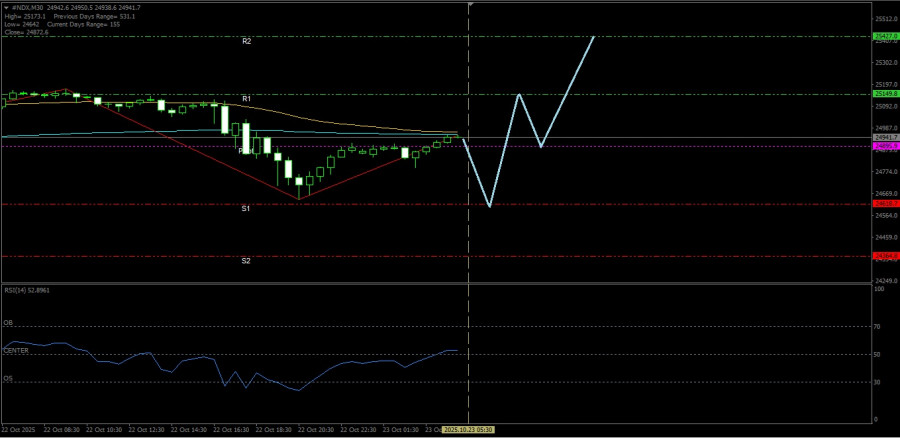Click the R2 resistance level label
The image size is (900, 438).
tap(246, 42)
